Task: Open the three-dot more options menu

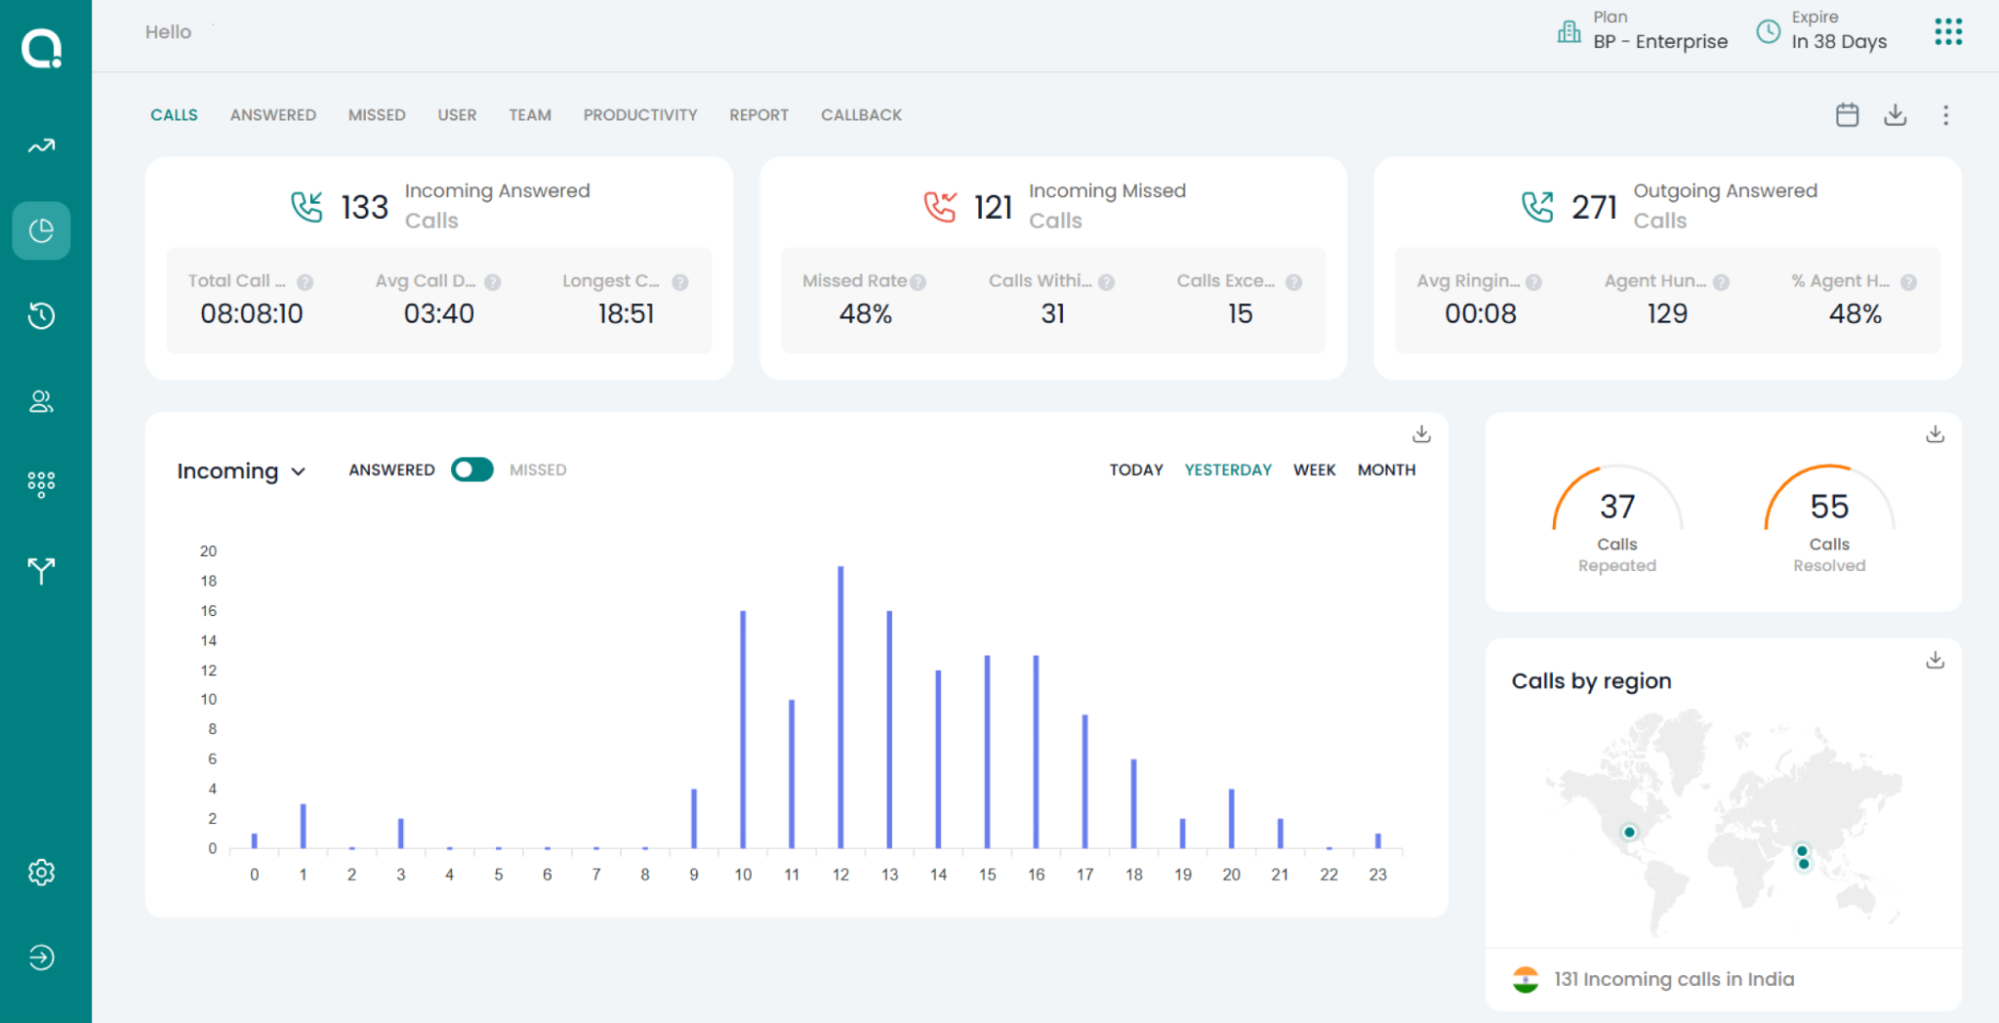Action: pyautogui.click(x=1945, y=115)
